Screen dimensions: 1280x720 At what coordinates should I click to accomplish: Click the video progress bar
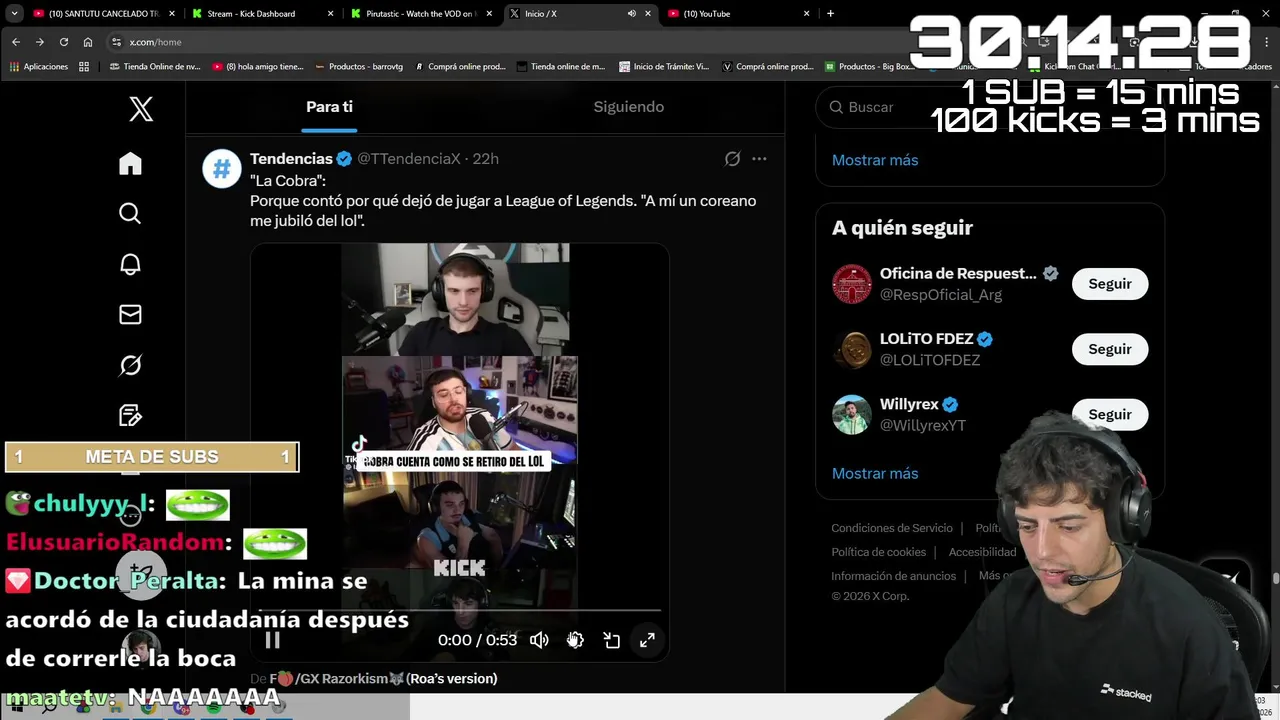tap(460, 609)
